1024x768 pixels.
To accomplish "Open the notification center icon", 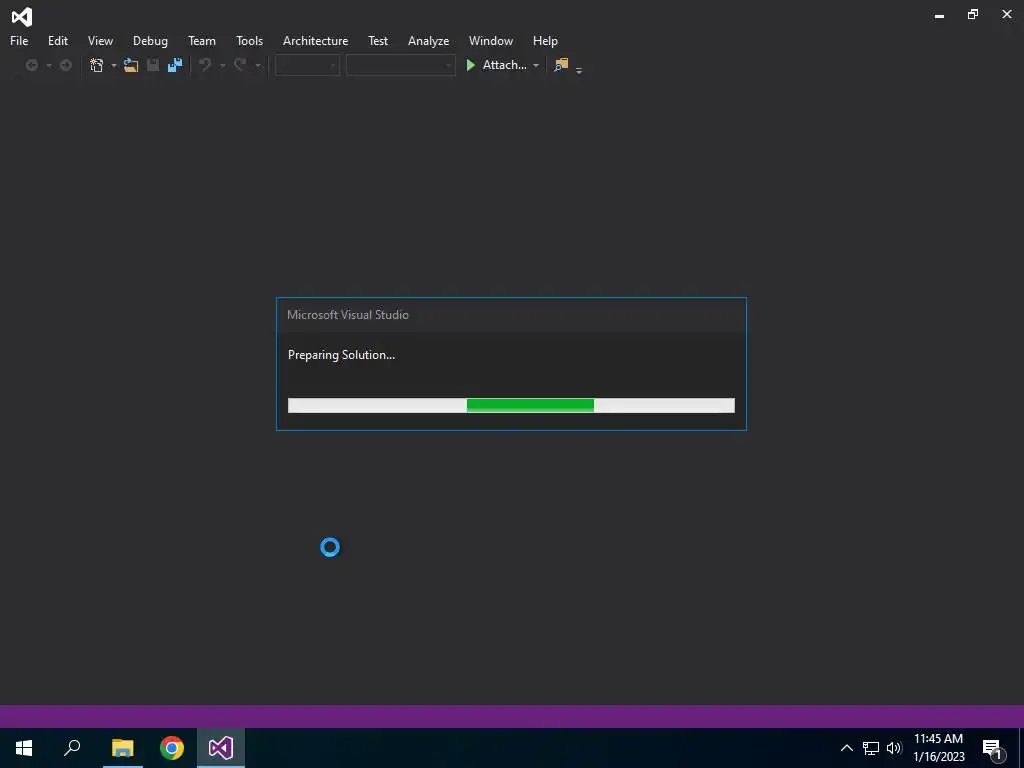I will click(x=992, y=748).
